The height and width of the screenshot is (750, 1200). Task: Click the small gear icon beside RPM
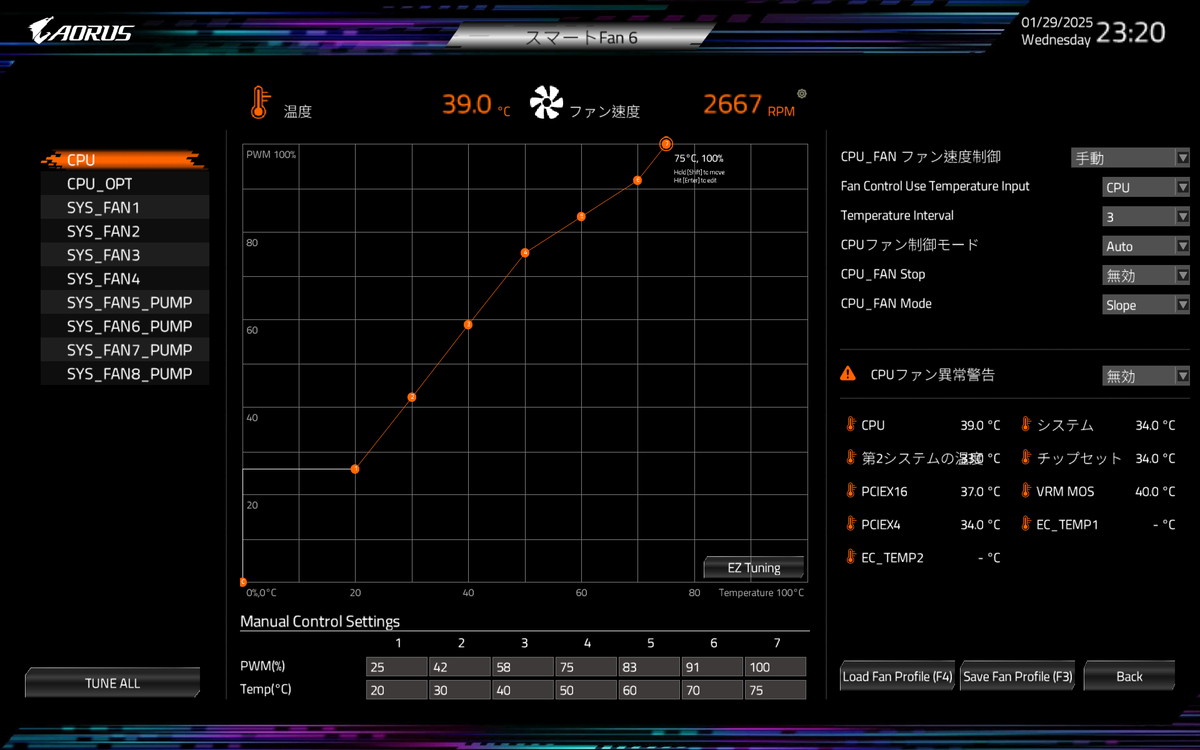pyautogui.click(x=801, y=94)
